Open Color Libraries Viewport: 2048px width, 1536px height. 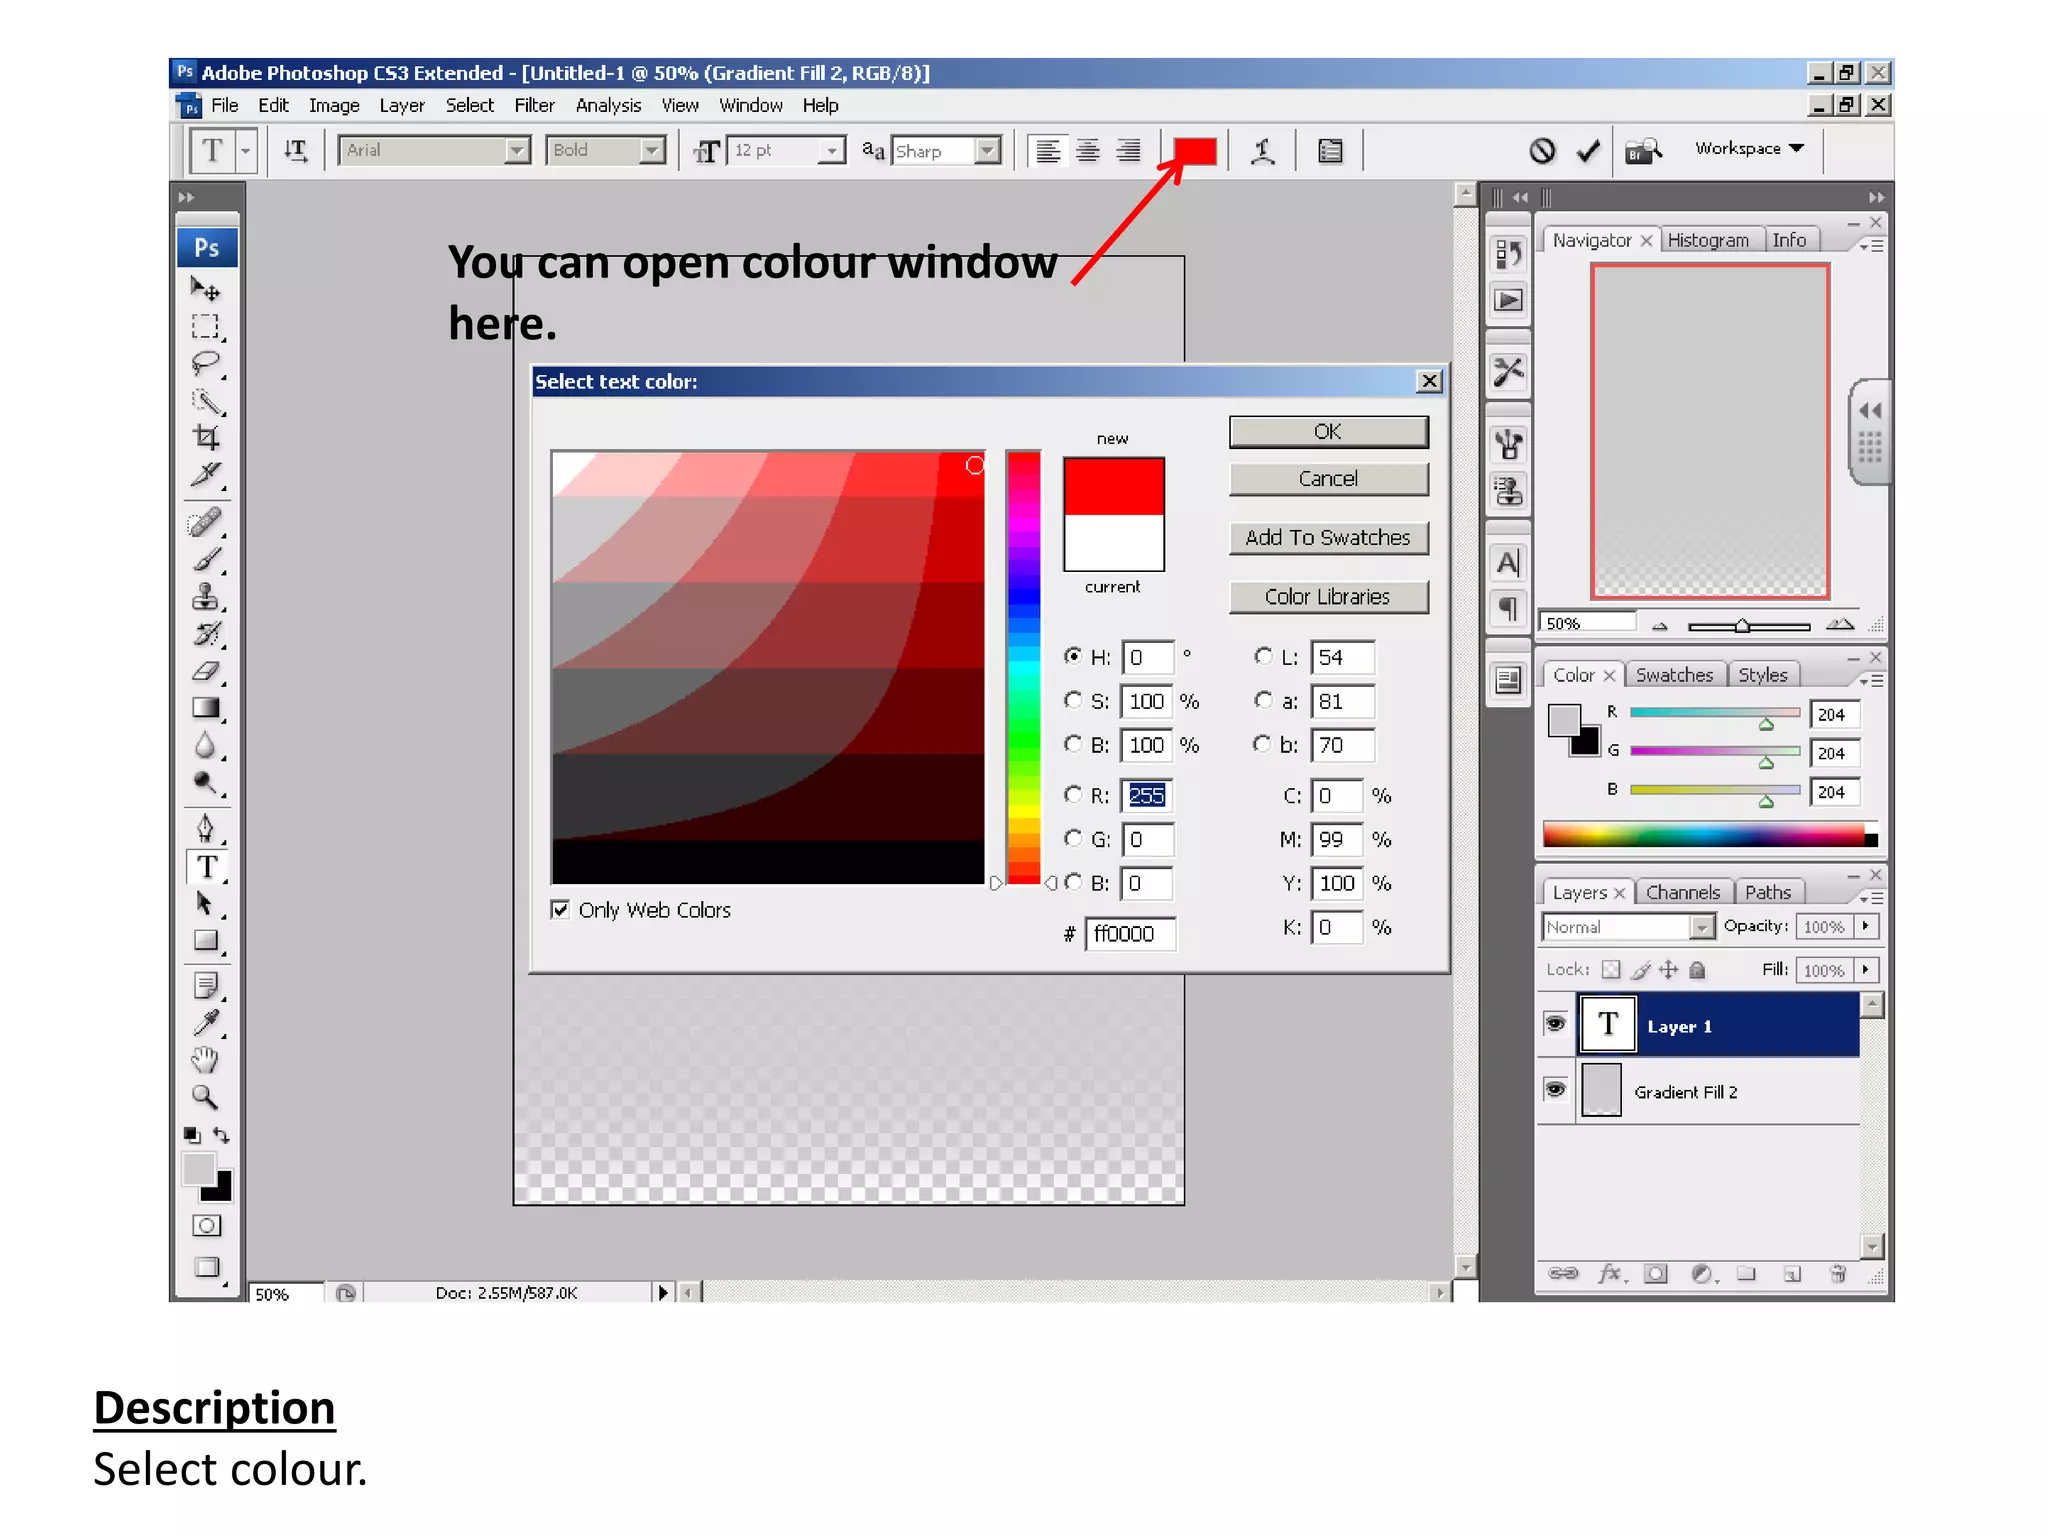coord(1328,597)
